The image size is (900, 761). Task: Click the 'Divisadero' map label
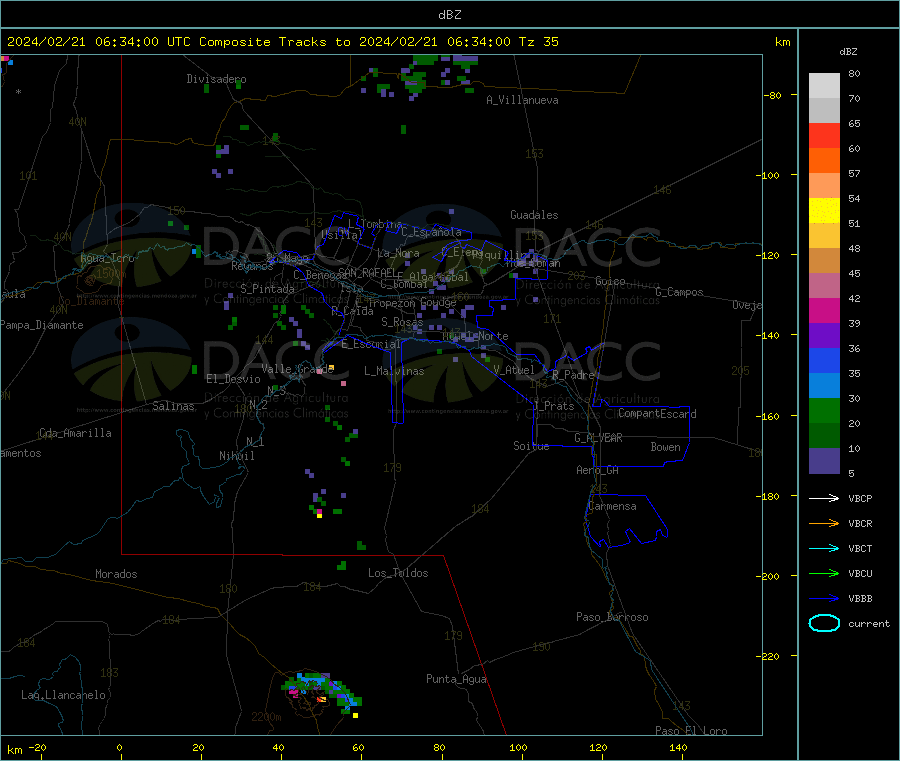click(216, 79)
